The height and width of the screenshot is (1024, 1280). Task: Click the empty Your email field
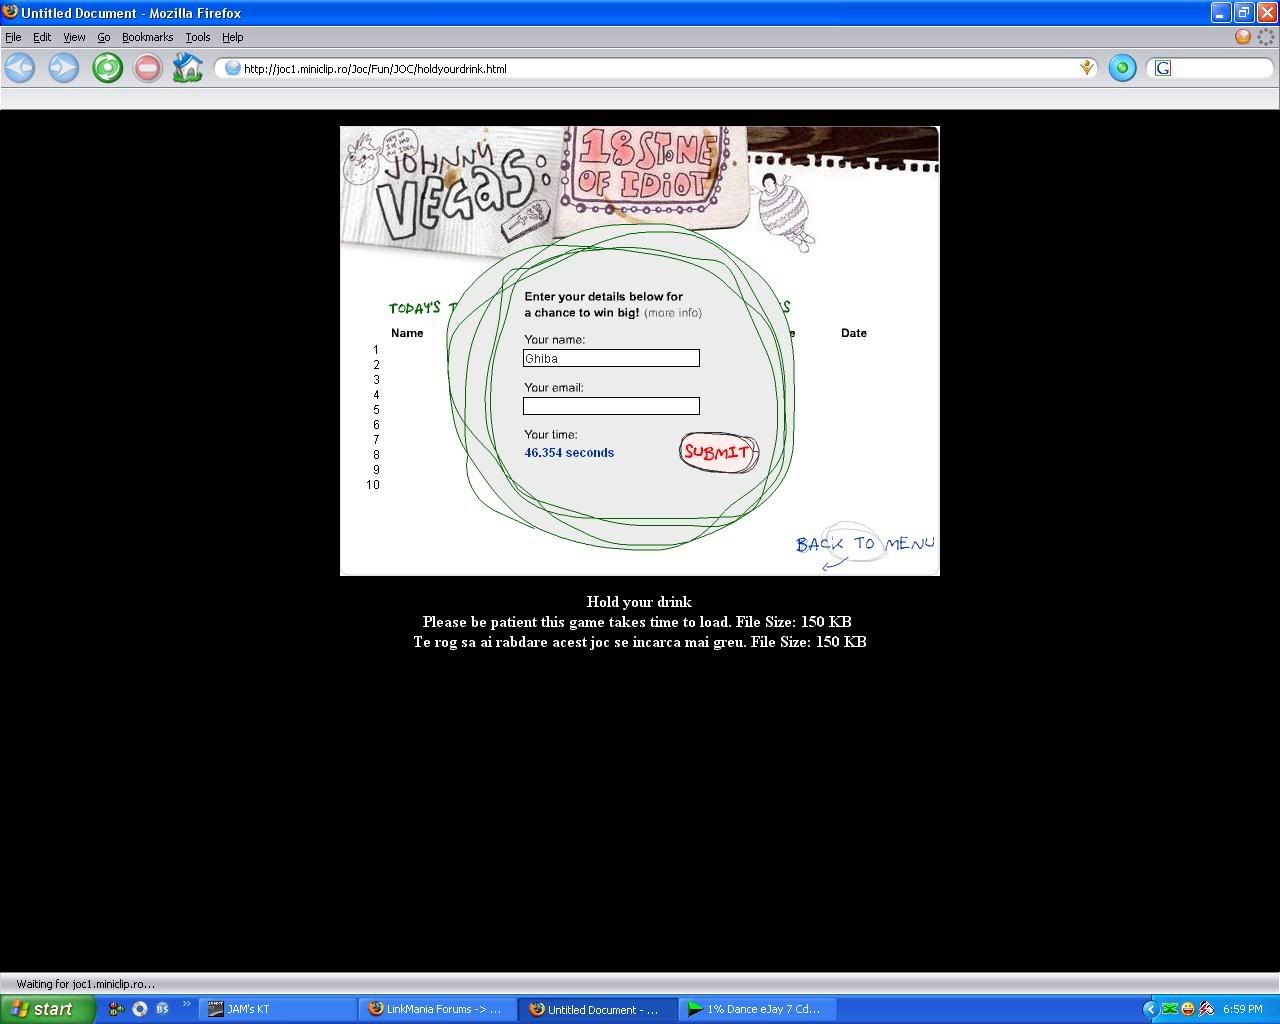tap(611, 406)
